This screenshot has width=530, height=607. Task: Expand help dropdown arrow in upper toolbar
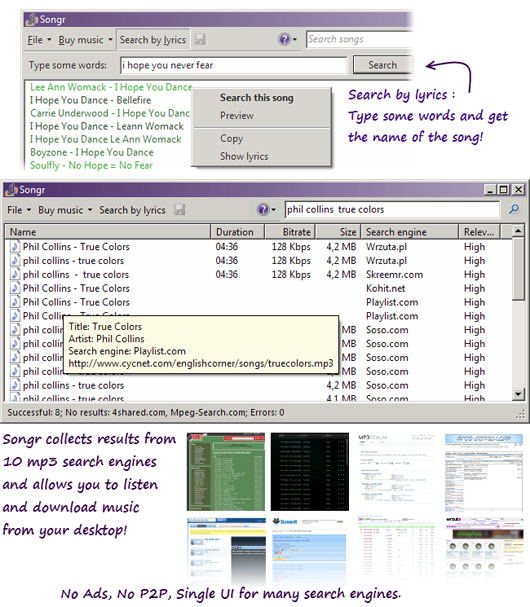pos(295,39)
